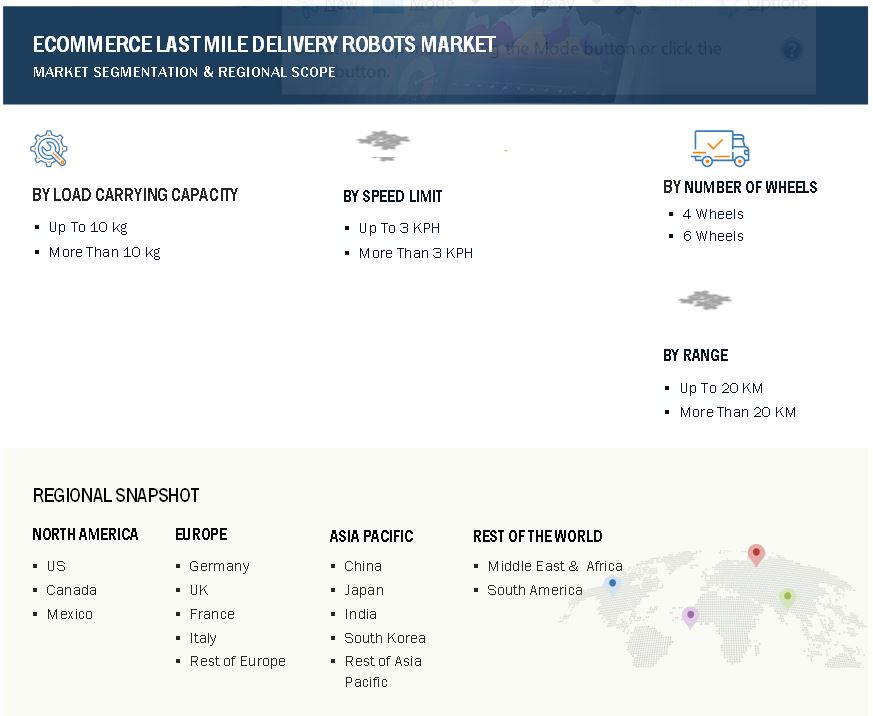Screen dimensions: 873x716
Task: Open the faint Delay dropdown at top
Action: [565, 5]
